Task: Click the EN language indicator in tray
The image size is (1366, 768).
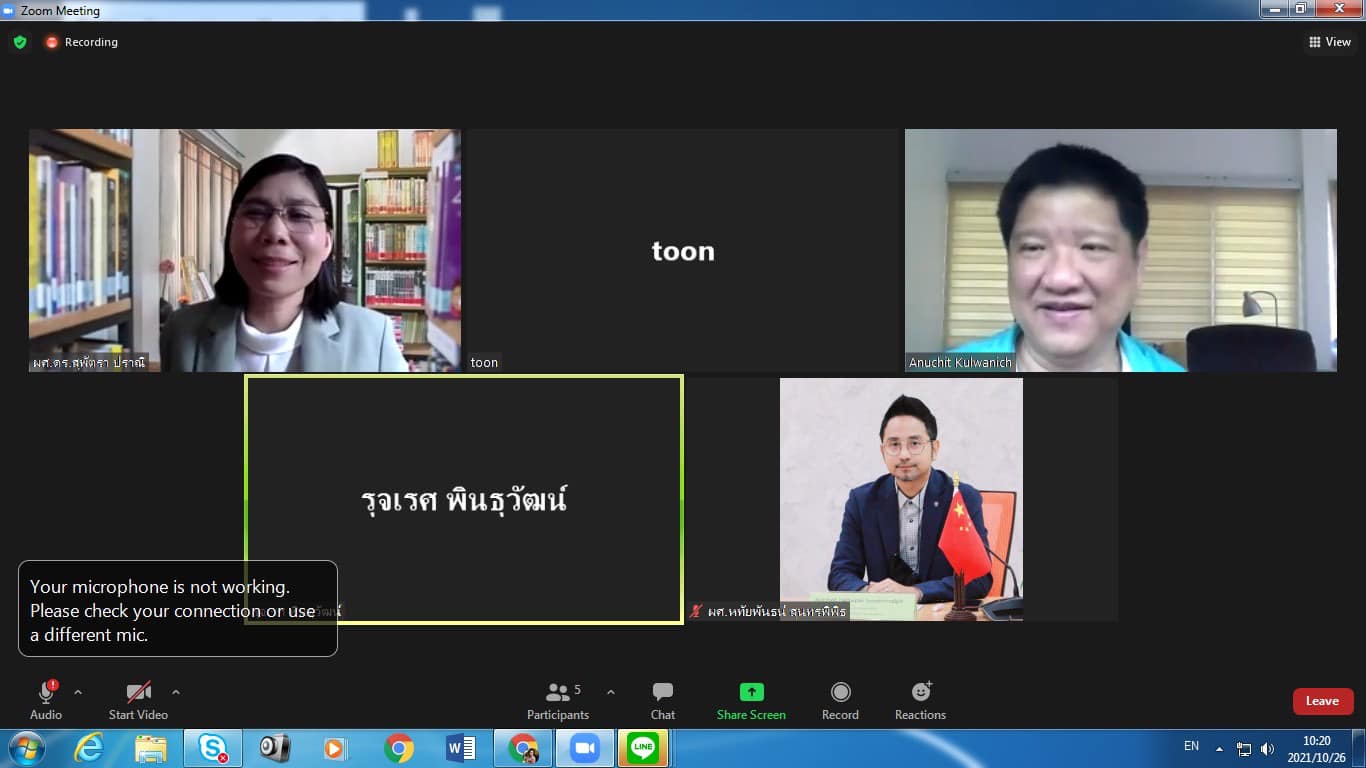Action: pos(1191,746)
